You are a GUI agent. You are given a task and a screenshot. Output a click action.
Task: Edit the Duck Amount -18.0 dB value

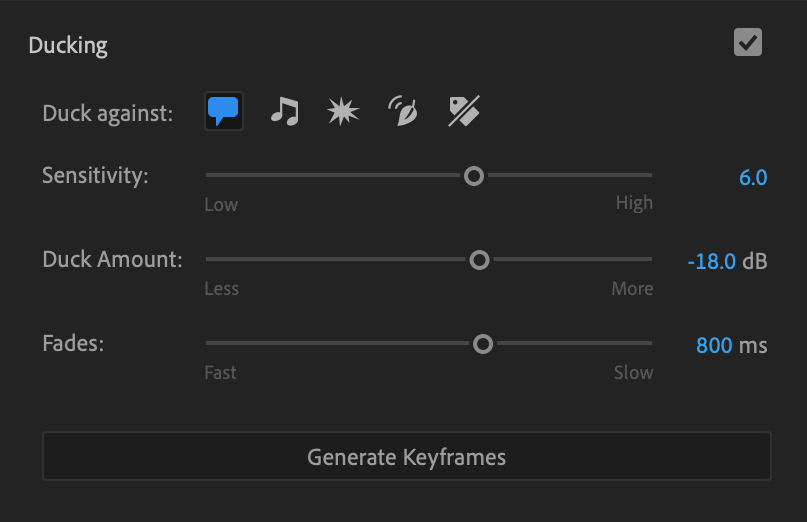(712, 262)
